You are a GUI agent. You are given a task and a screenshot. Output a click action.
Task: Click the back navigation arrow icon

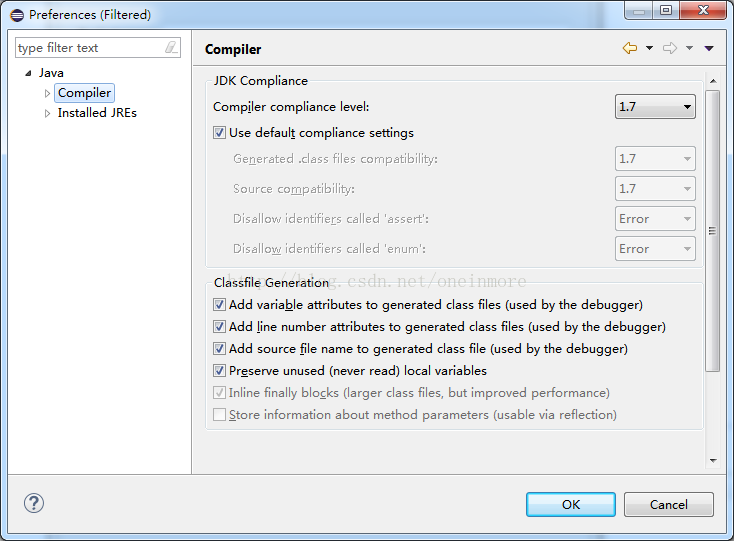[629, 48]
